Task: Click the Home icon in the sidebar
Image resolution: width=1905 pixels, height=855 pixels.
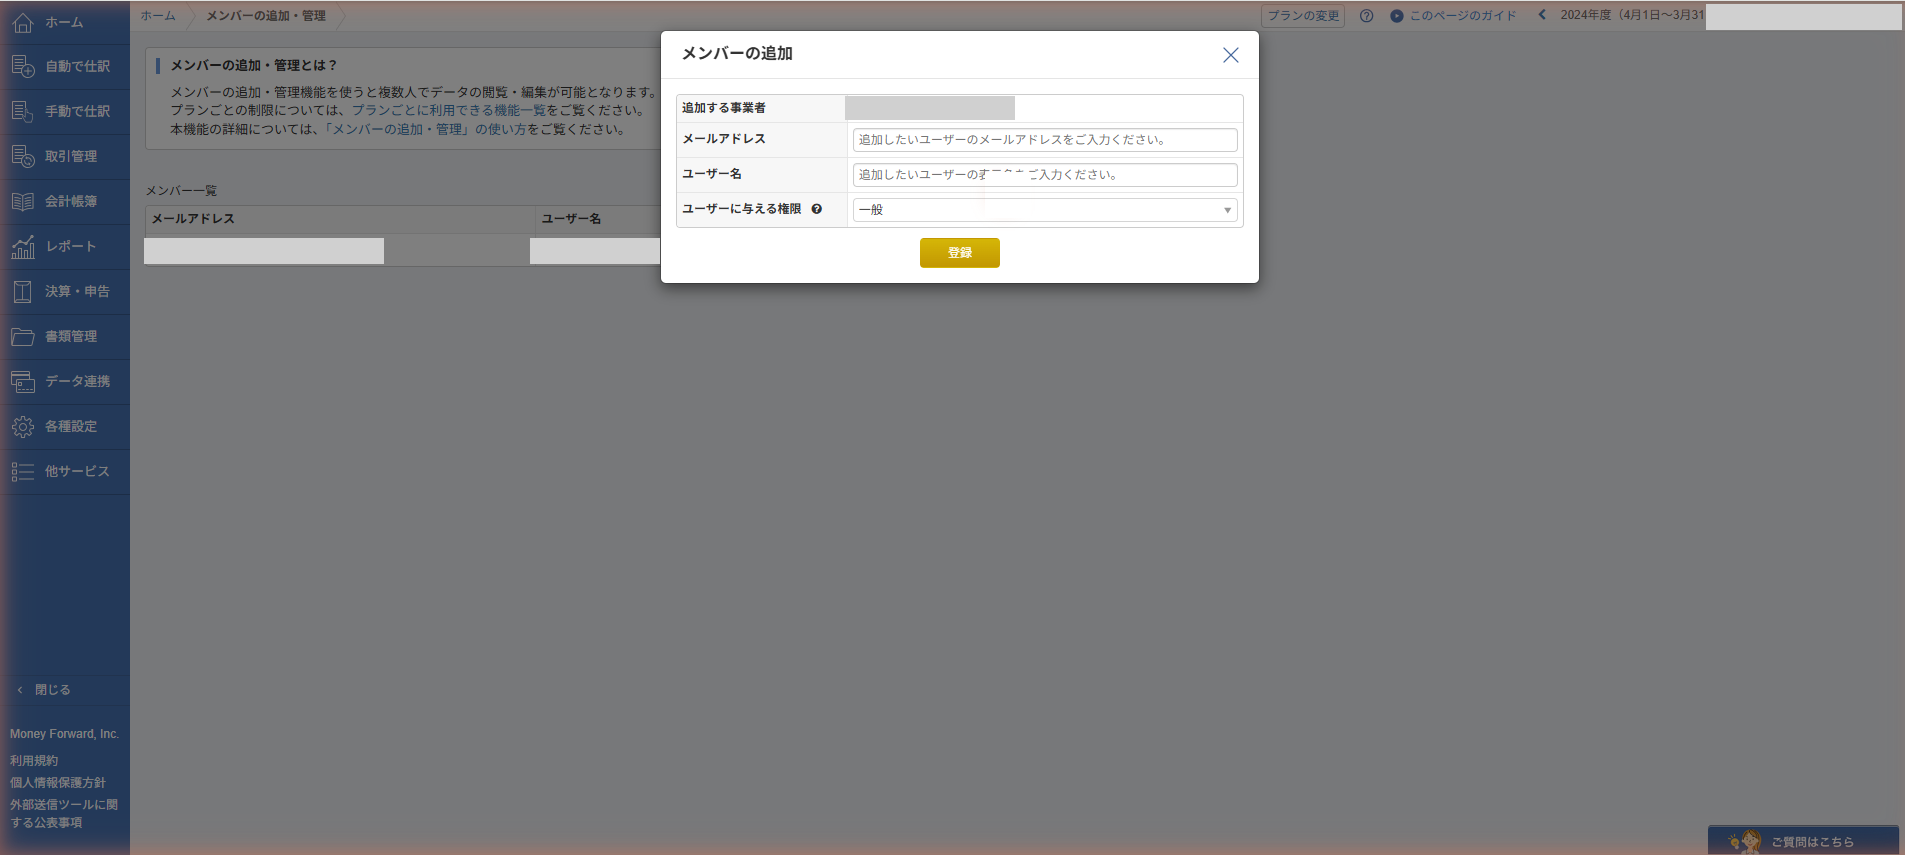Action: [x=23, y=22]
